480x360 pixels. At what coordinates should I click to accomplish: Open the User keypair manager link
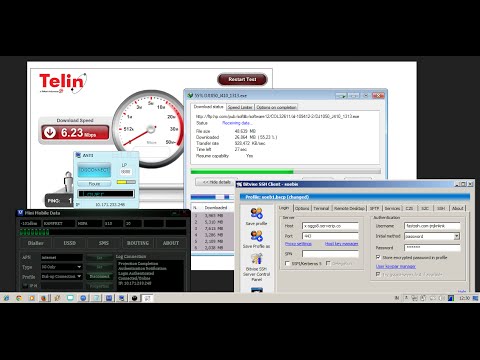tap(396, 266)
